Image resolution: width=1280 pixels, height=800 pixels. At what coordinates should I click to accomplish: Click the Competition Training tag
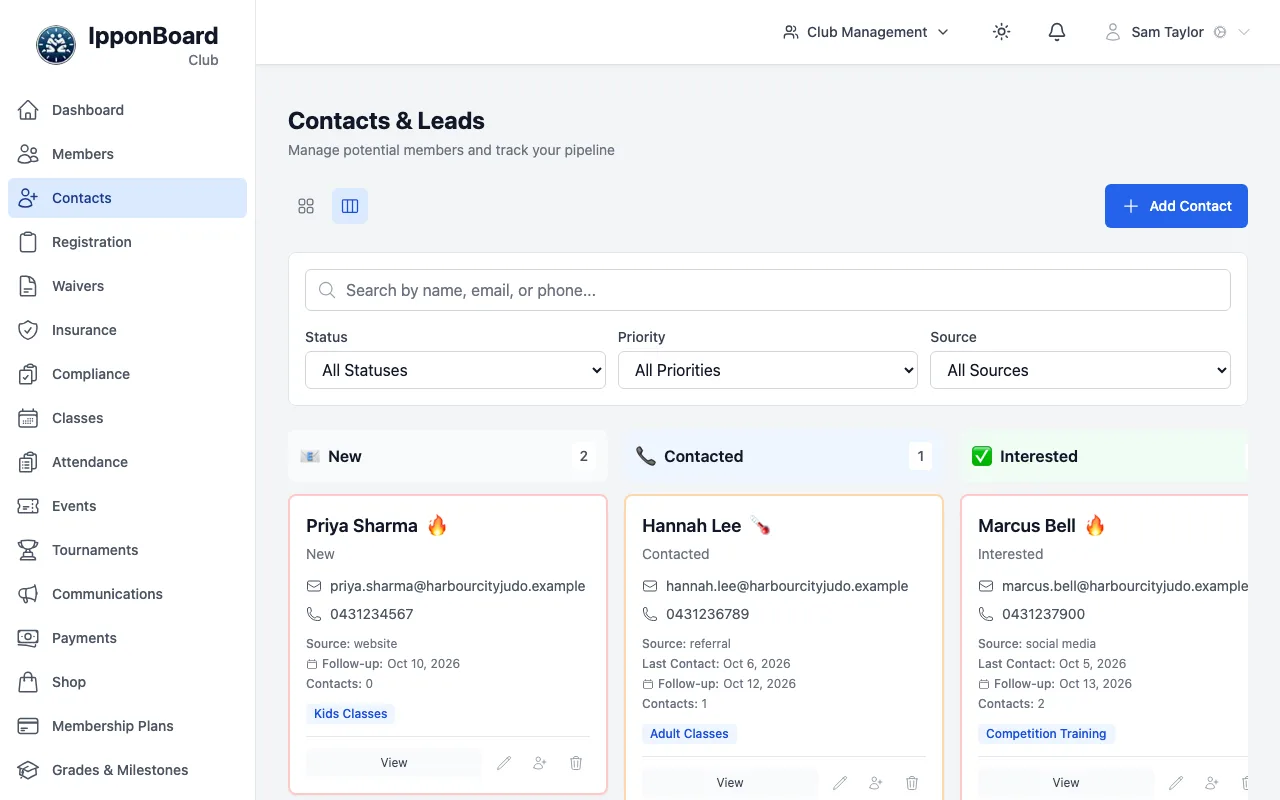click(x=1046, y=734)
